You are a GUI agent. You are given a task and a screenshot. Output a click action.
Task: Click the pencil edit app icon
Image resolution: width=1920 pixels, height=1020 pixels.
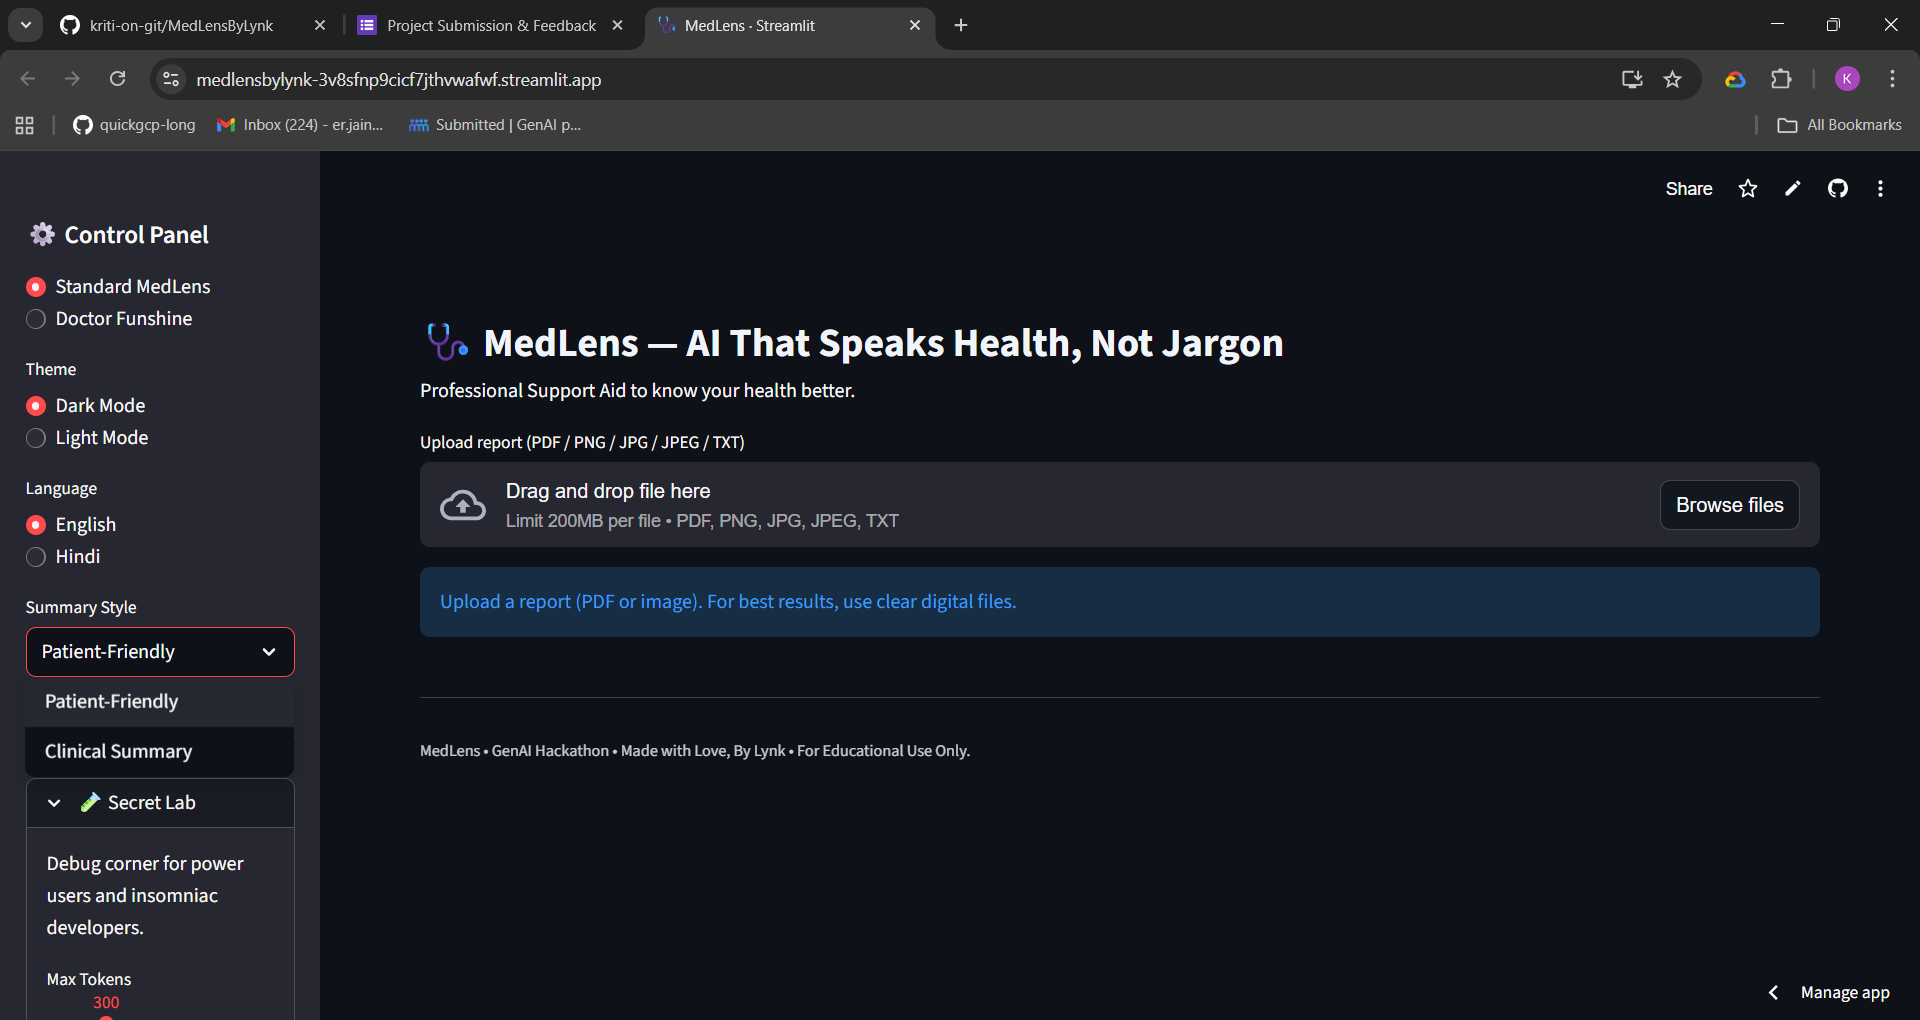[1792, 189]
